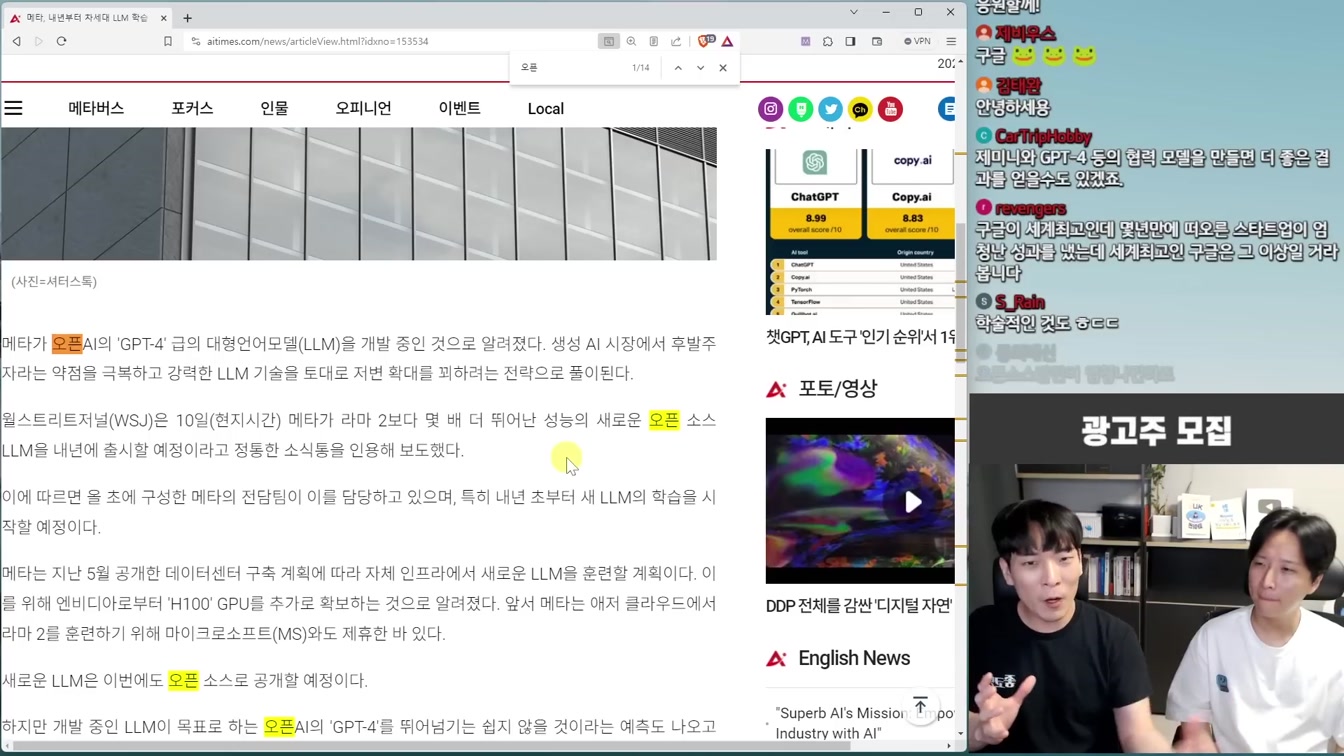Click the article photo above the caption

click(x=359, y=193)
